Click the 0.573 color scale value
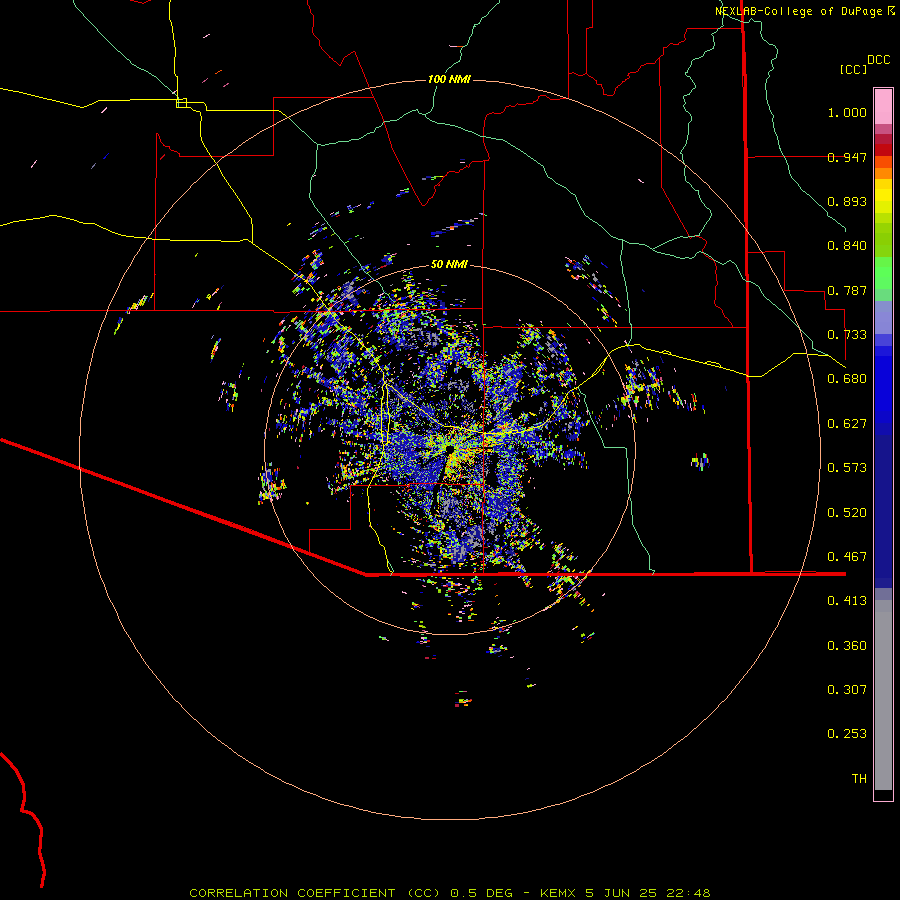 point(847,468)
